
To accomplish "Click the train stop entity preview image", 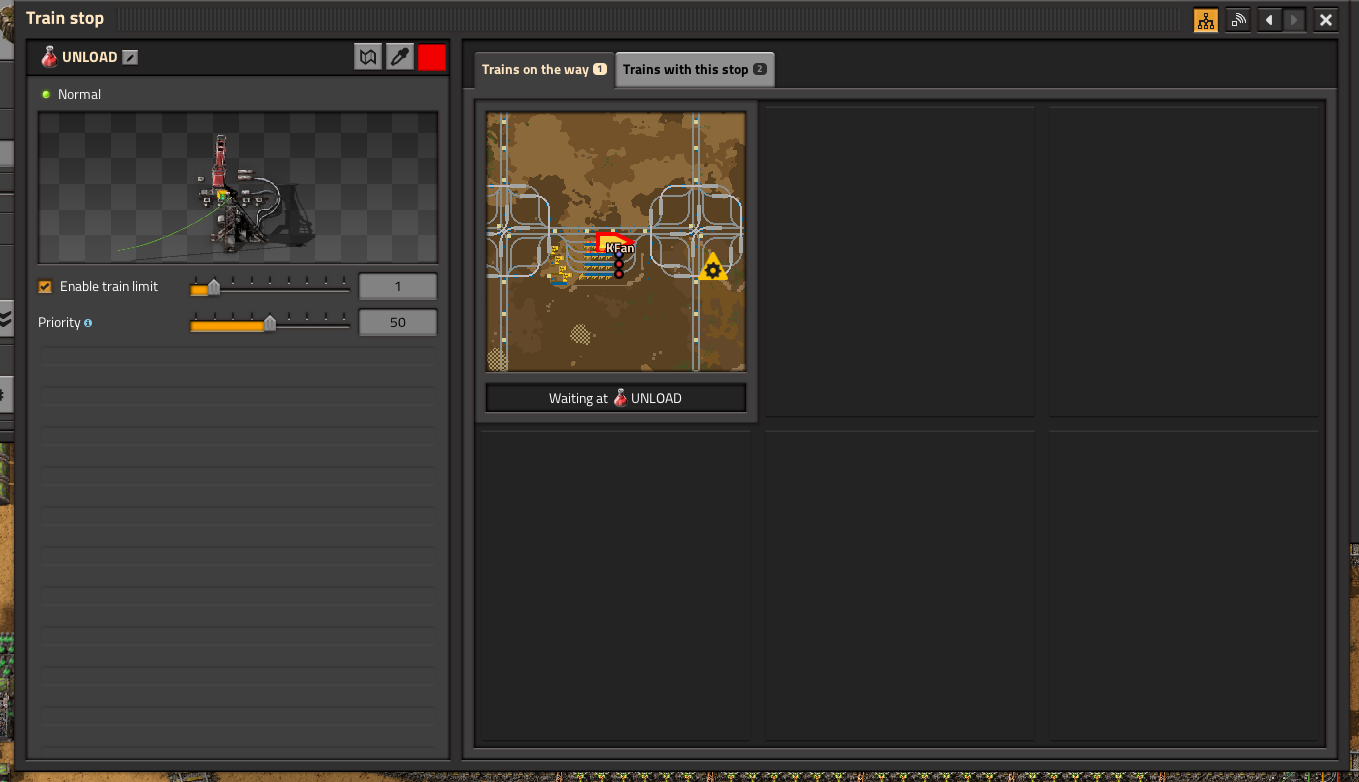I will click(238, 187).
